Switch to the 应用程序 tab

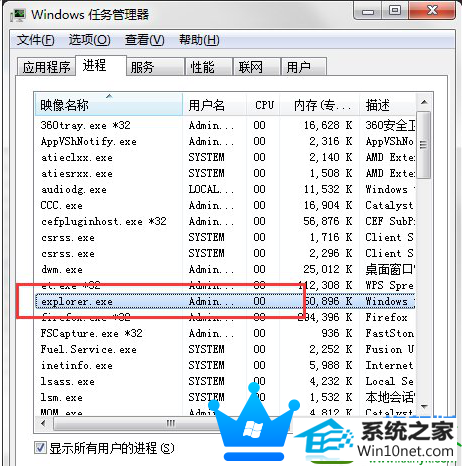point(46,67)
